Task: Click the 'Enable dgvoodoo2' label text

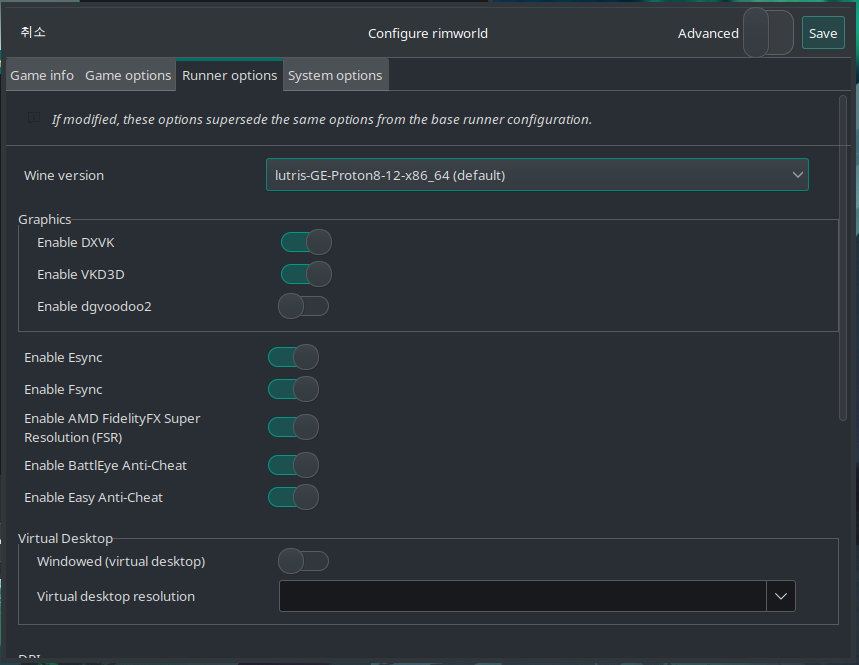Action: pyautogui.click(x=94, y=306)
